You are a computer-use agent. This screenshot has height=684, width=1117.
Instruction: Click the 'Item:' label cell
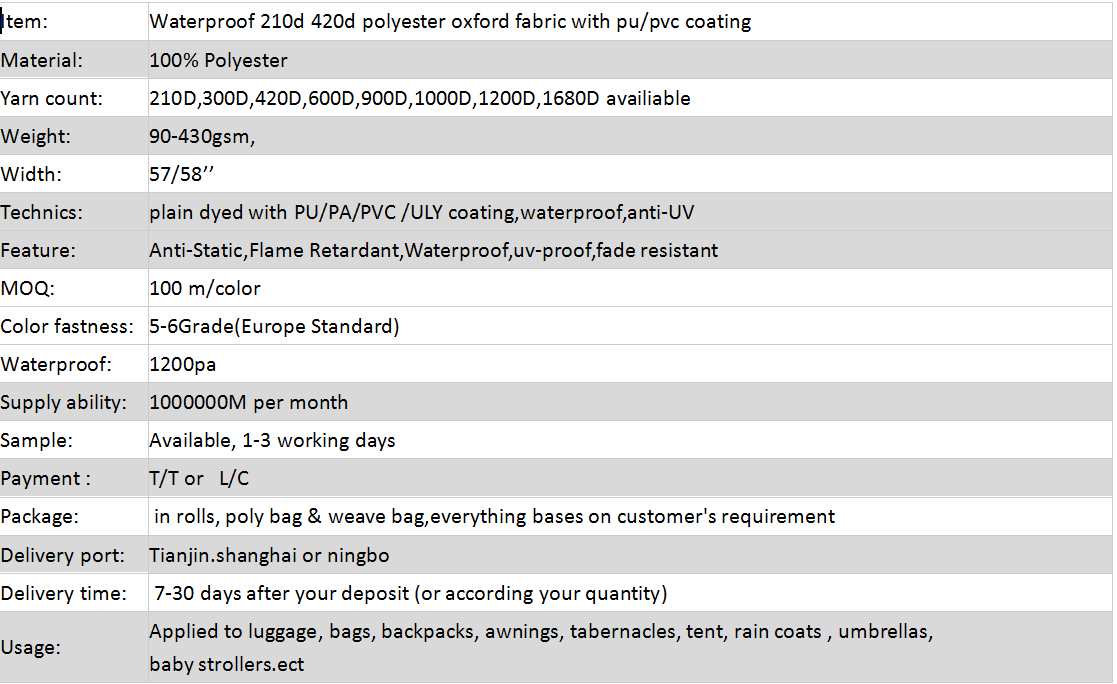pyautogui.click(x=25, y=22)
